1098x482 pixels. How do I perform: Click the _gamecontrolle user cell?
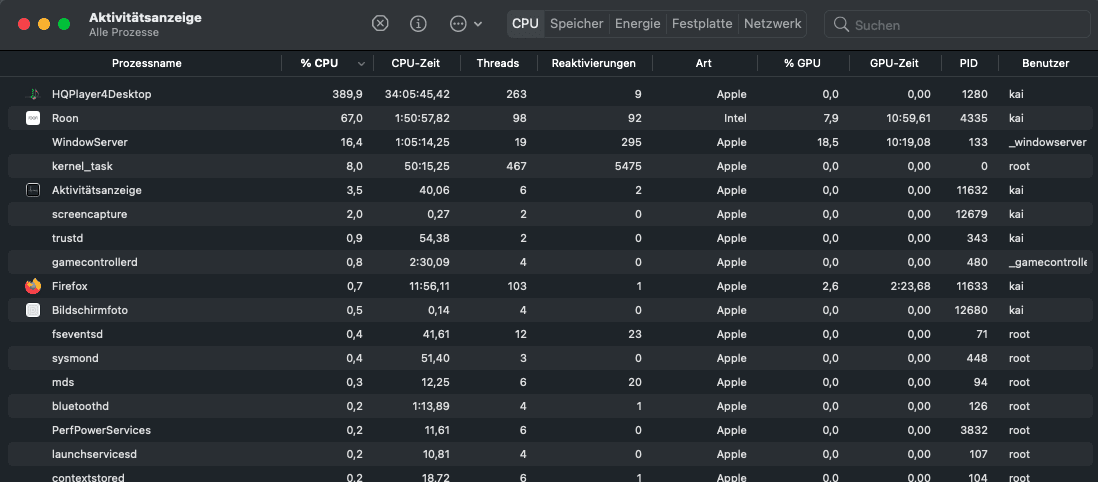1048,262
